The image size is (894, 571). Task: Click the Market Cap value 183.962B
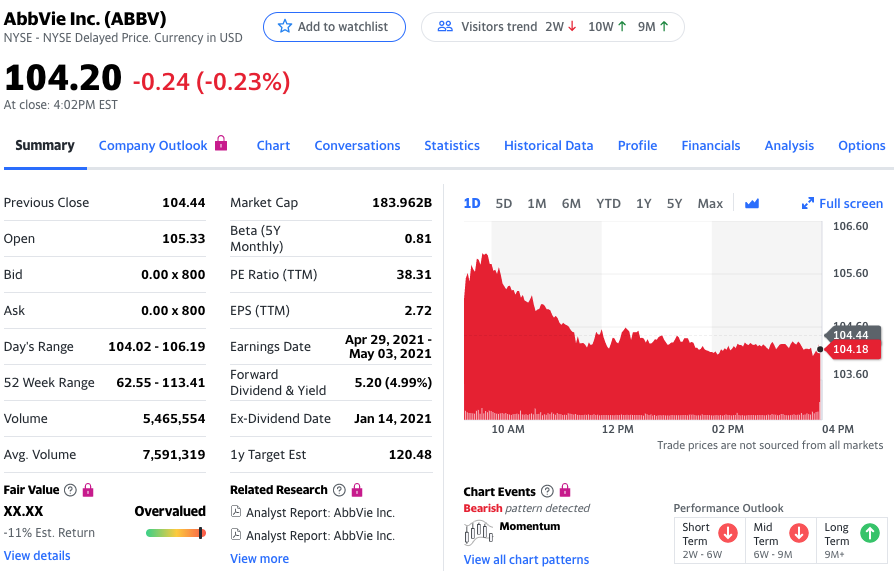402,203
